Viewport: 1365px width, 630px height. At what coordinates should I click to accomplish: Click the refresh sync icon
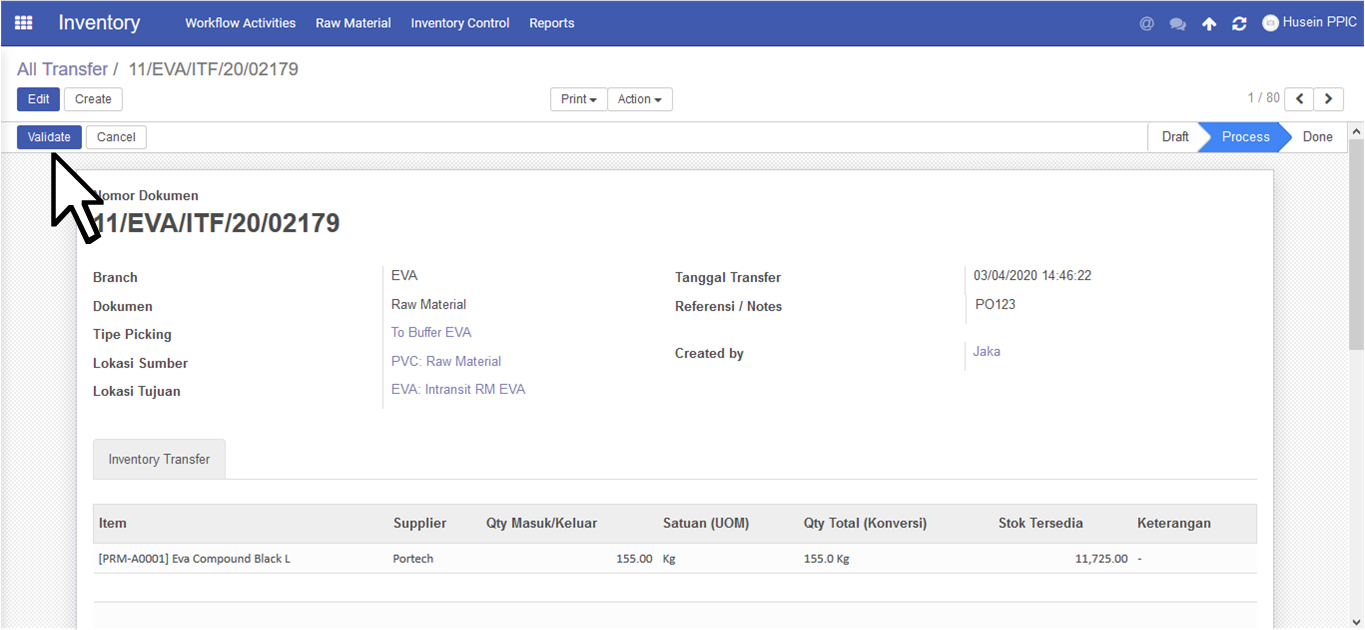(1239, 23)
